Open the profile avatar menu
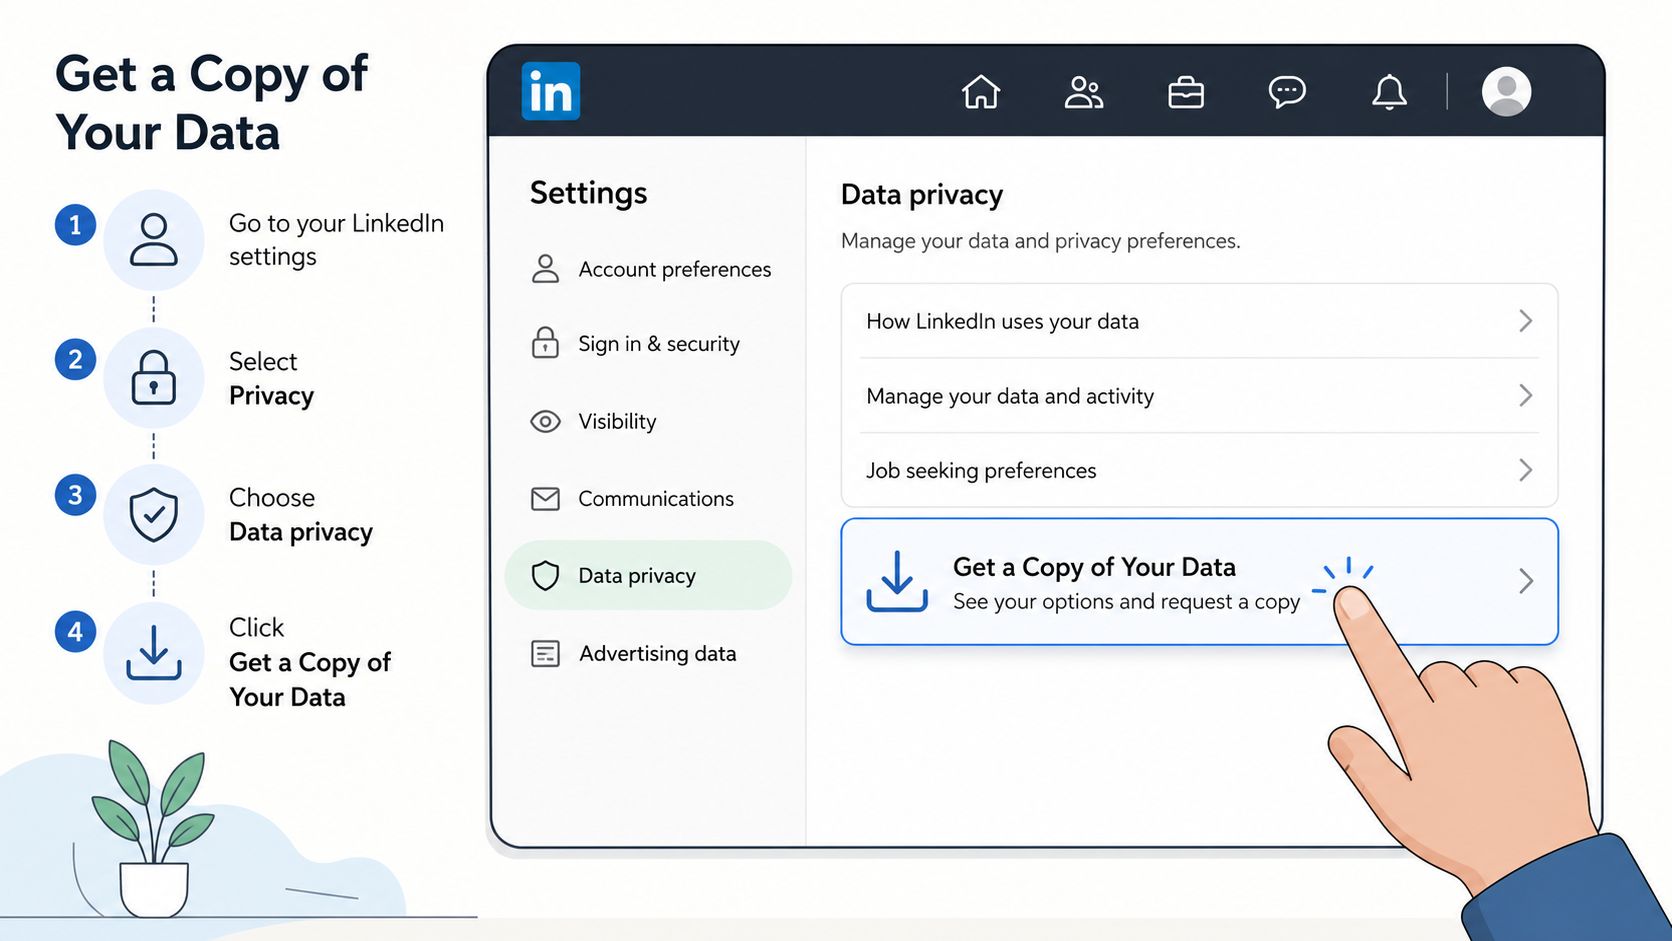 1506,91
